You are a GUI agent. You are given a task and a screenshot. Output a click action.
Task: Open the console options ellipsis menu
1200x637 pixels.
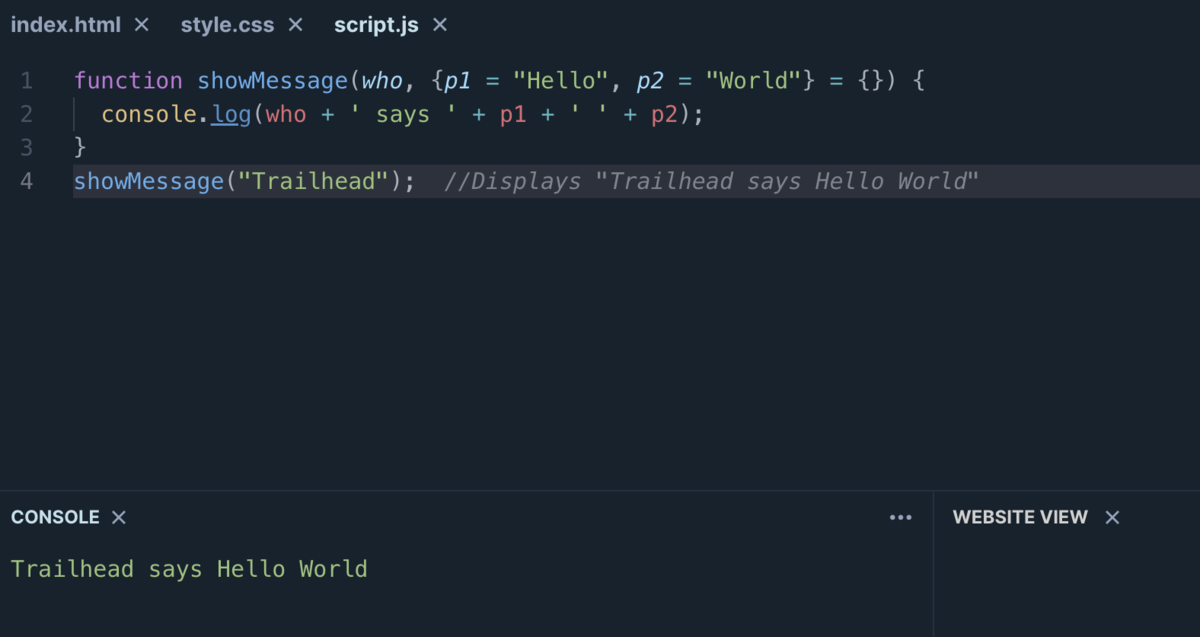tap(900, 517)
